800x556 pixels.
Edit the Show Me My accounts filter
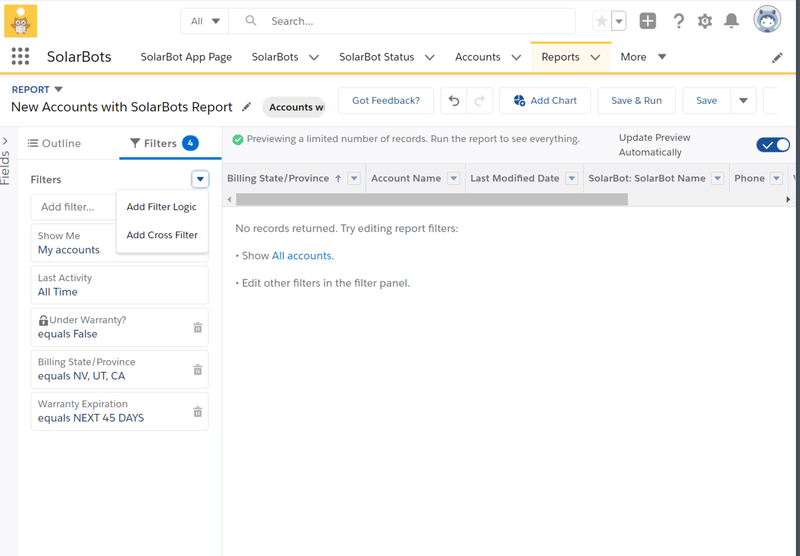pos(74,243)
